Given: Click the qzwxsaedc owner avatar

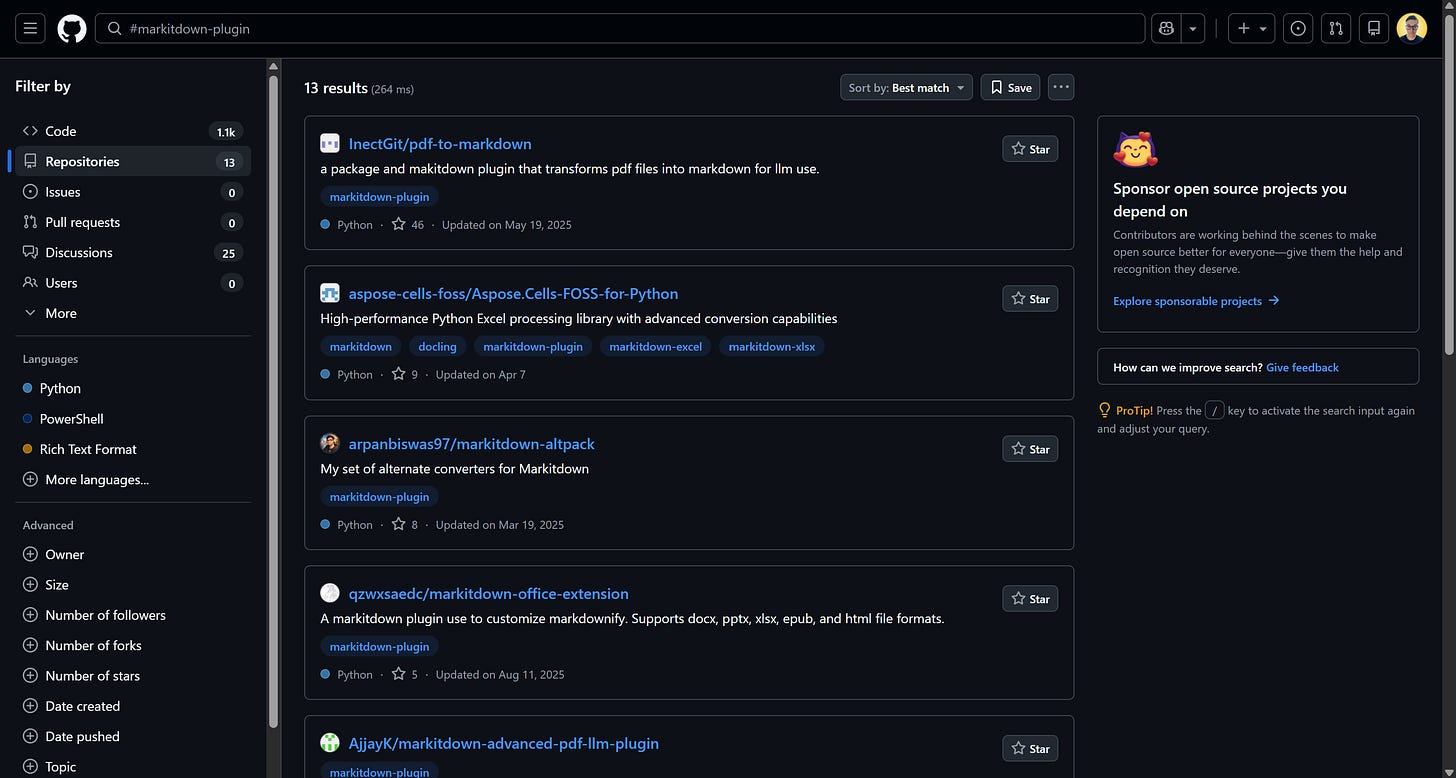Looking at the screenshot, I should 330,593.
